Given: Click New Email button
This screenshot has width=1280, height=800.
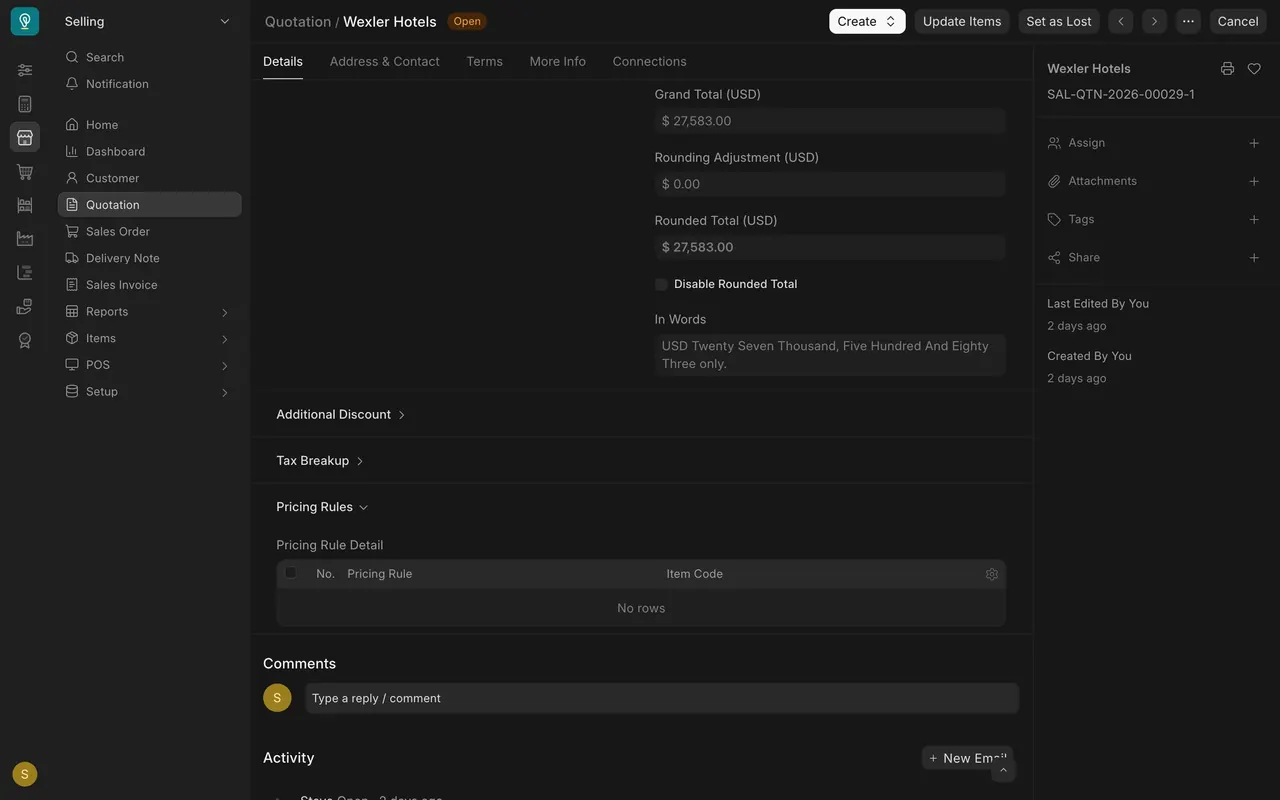Looking at the screenshot, I should (x=967, y=758).
